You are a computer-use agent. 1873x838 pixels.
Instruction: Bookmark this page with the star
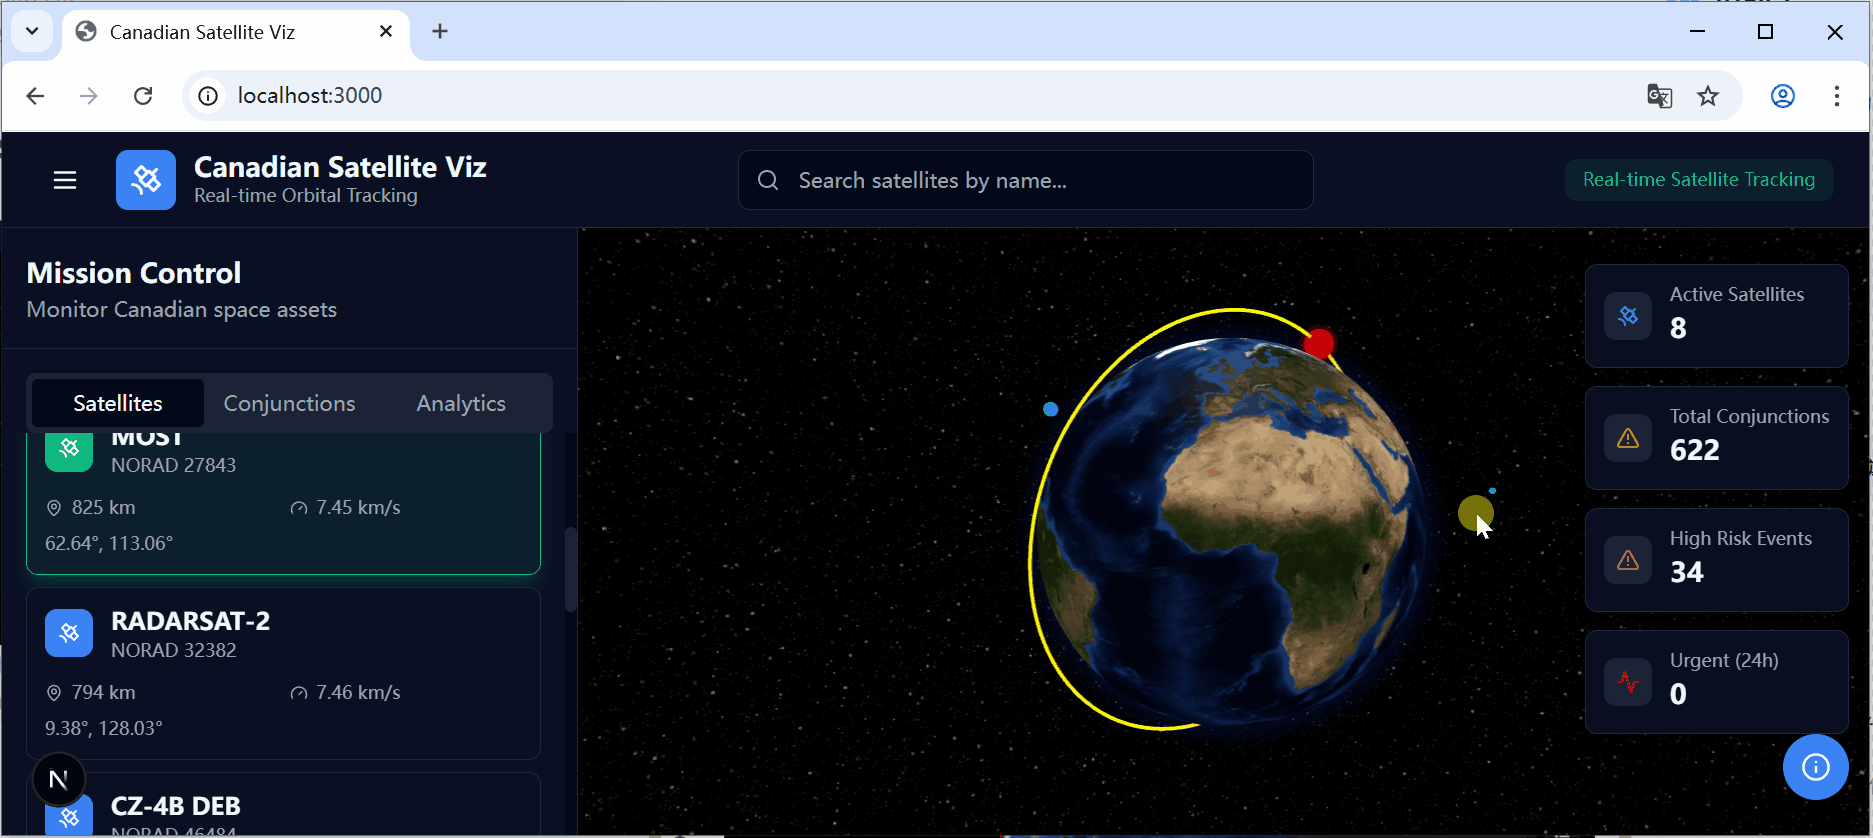tap(1708, 96)
